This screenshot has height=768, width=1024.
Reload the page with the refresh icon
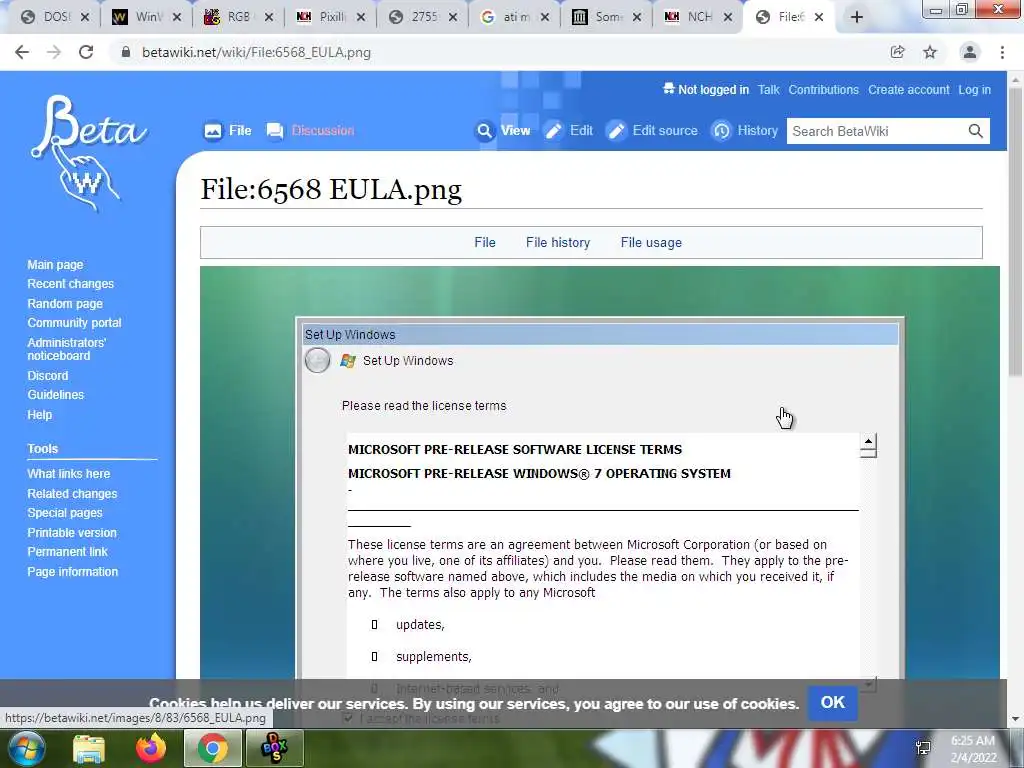tap(86, 52)
